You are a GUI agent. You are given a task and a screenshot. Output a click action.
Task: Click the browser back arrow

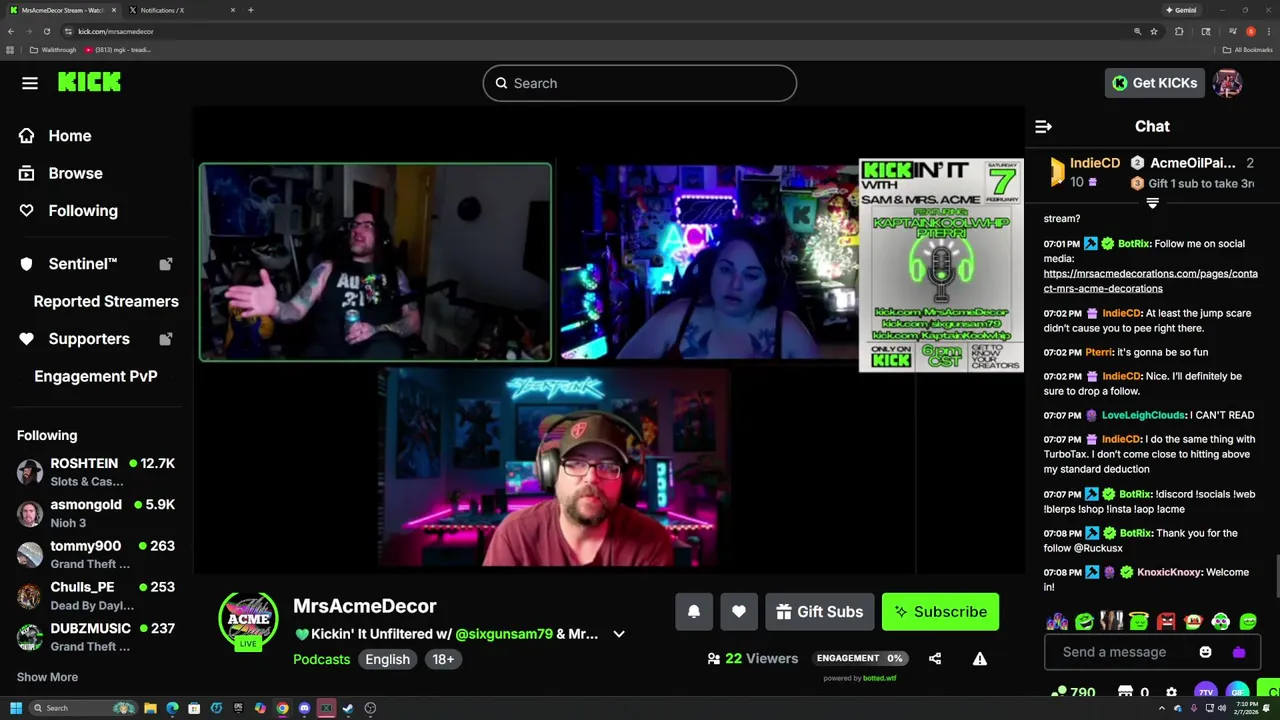coord(11,31)
